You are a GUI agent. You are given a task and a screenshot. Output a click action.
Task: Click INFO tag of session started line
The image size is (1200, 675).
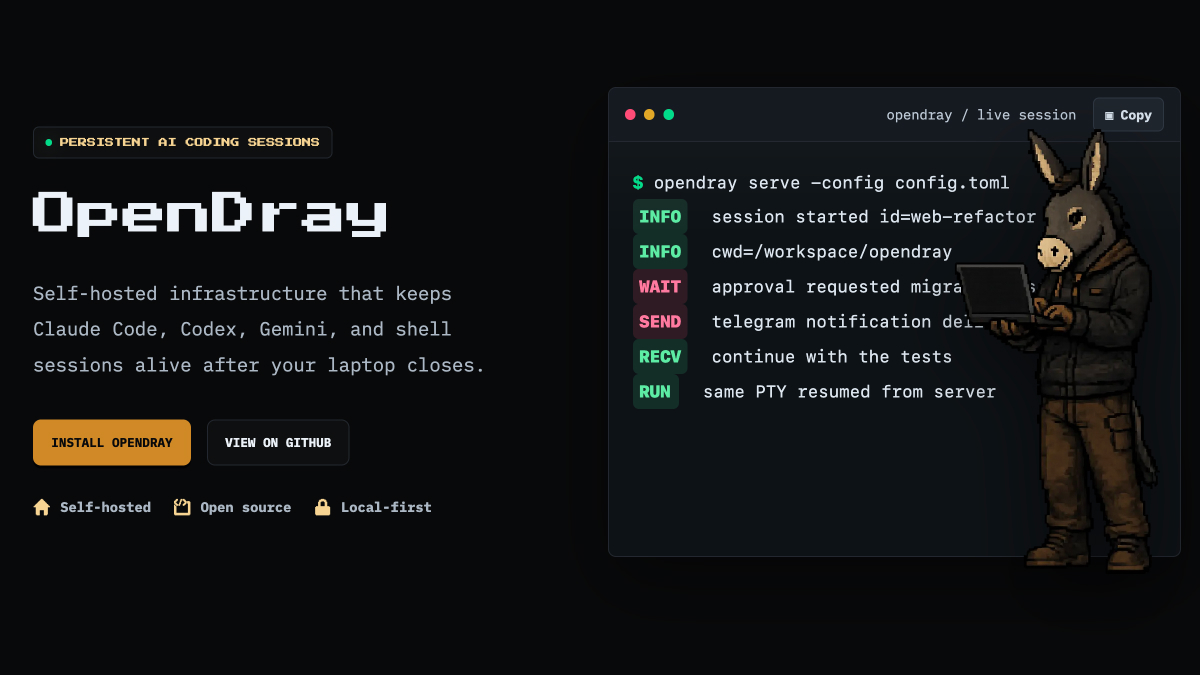point(660,217)
